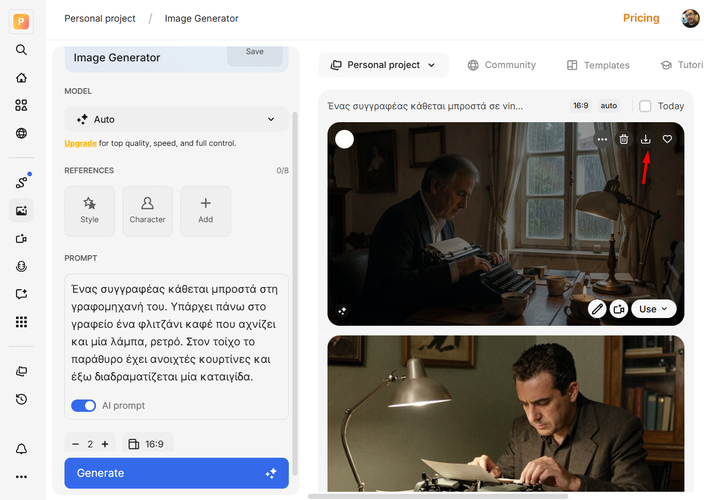Click the search icon in left sidebar
This screenshot has width=704, height=500.
[x=21, y=50]
